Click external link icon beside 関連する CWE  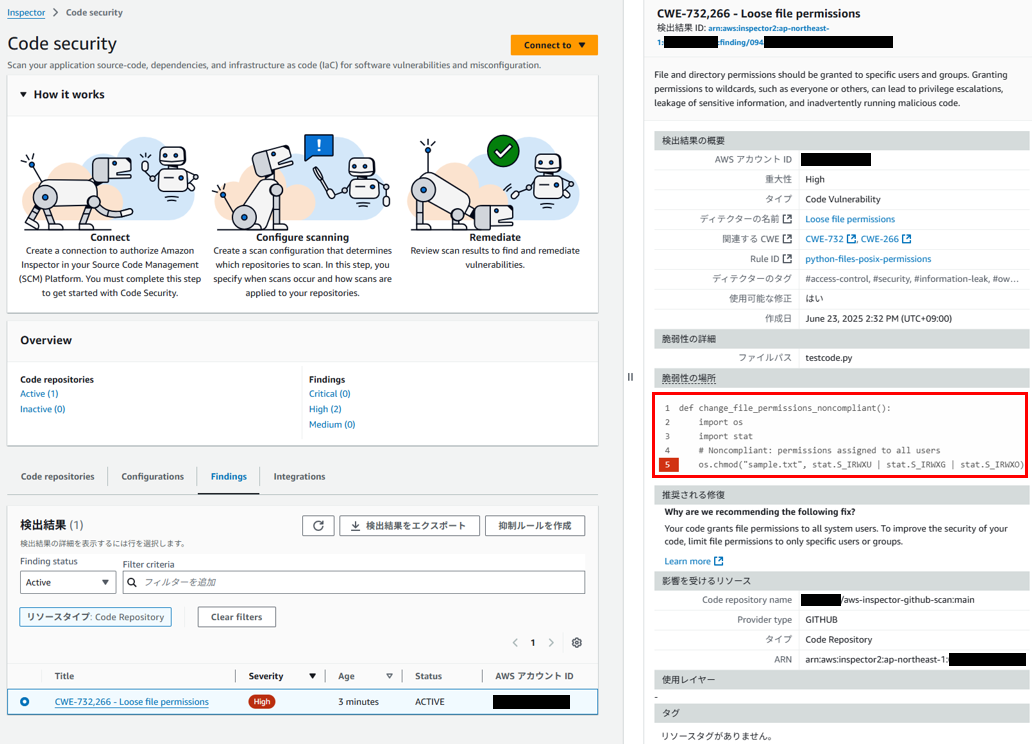tap(787, 238)
